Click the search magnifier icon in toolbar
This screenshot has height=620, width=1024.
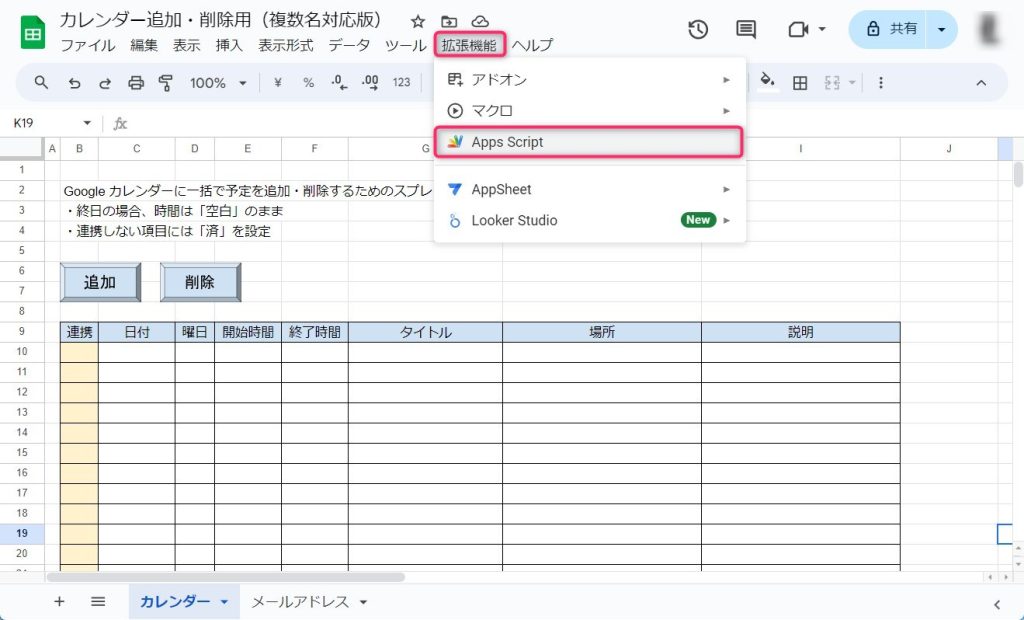click(41, 83)
